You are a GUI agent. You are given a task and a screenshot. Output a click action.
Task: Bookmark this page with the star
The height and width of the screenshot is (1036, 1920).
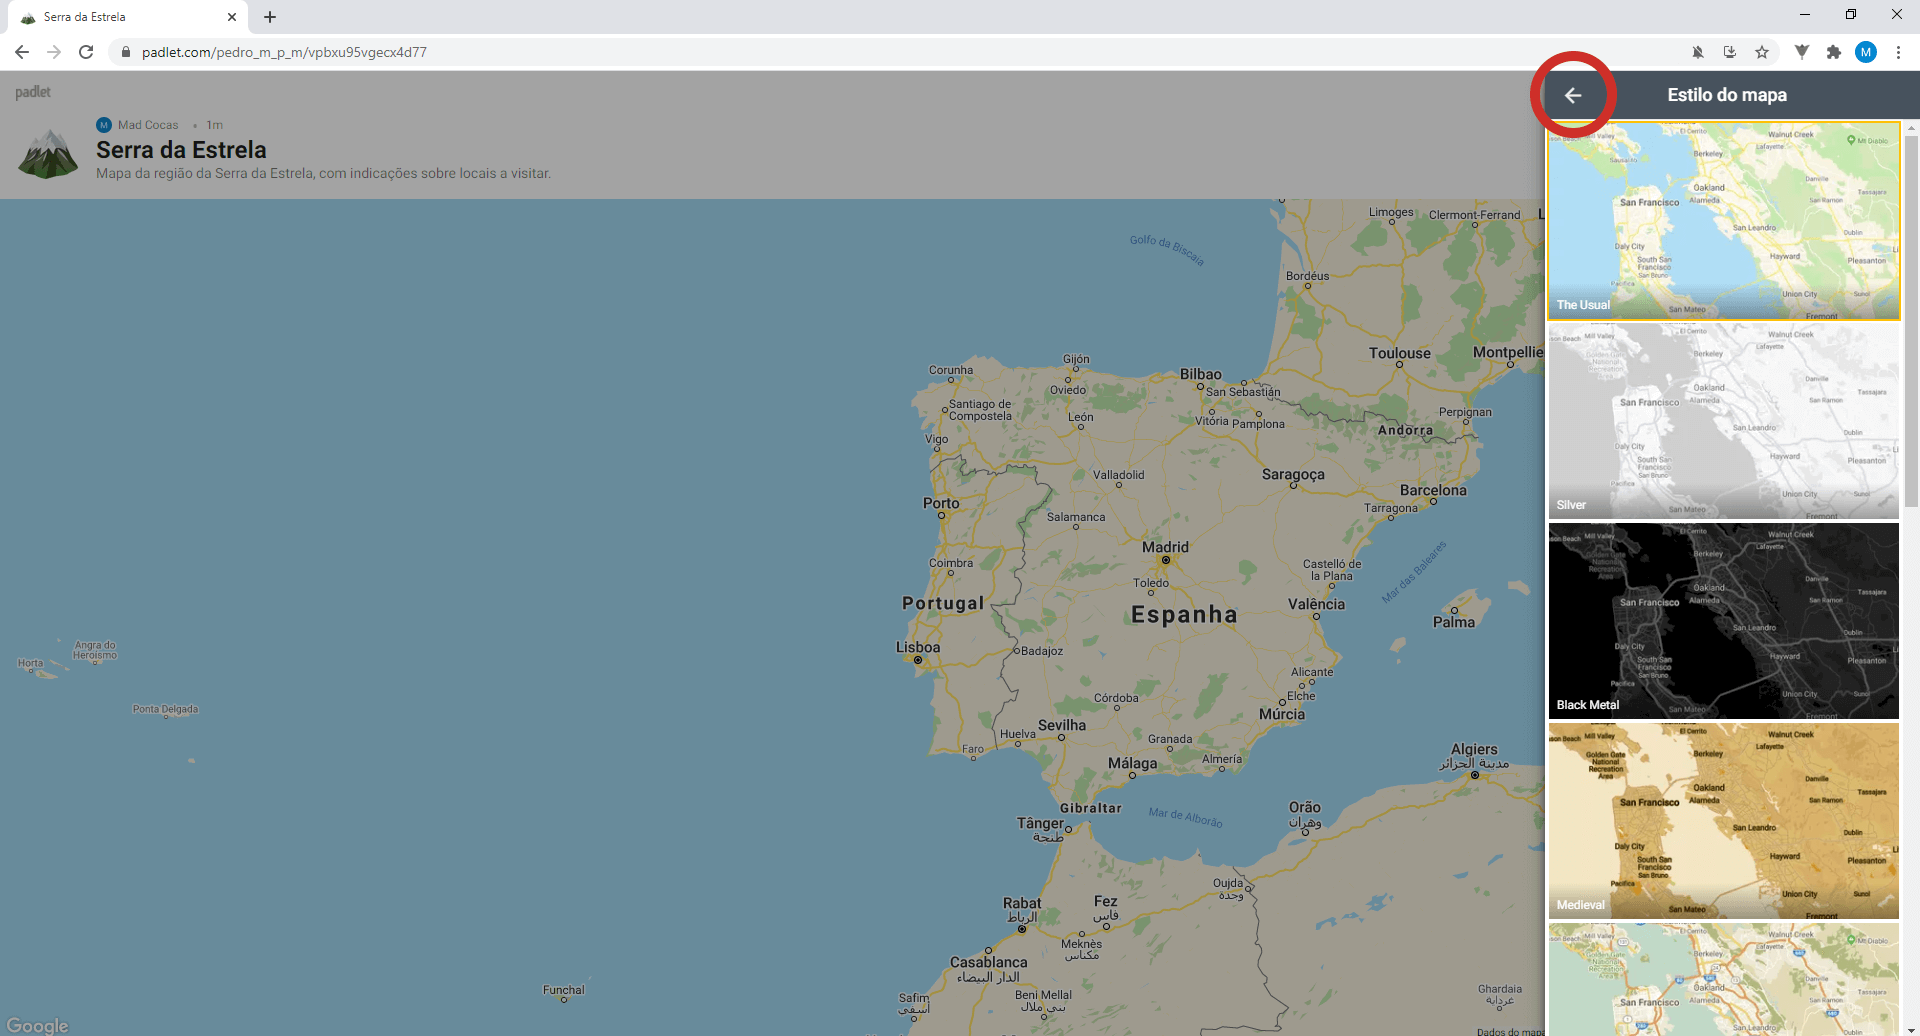click(1762, 52)
